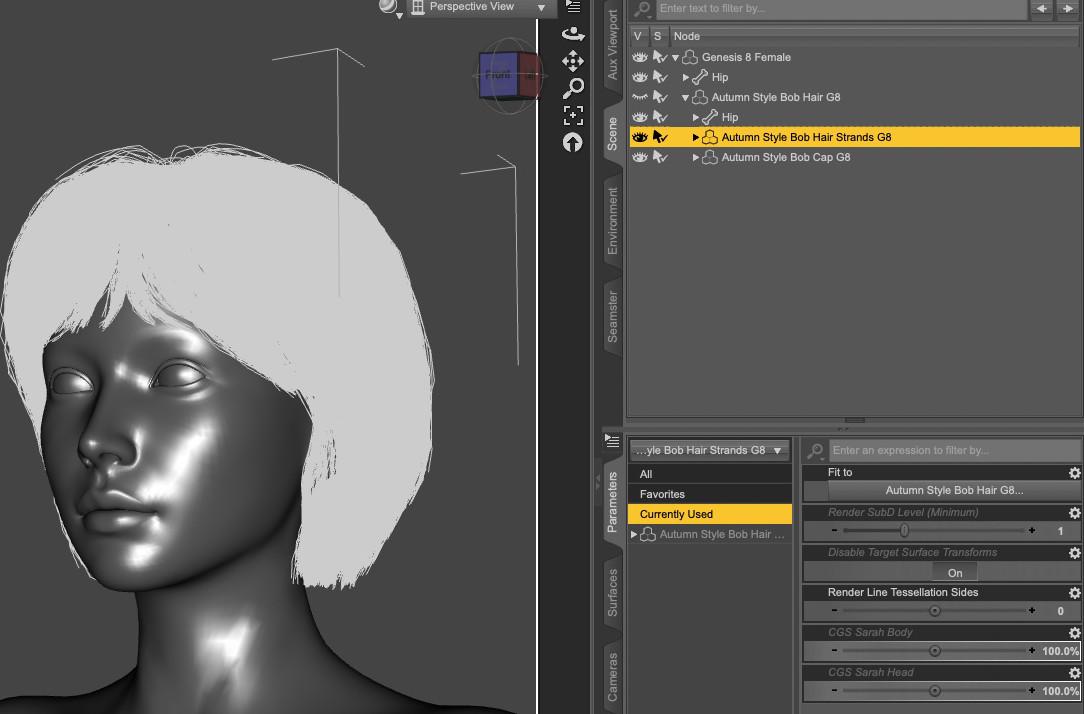1084x714 pixels.
Task: Toggle the Disable Target Surface Transforms On button
Action: pyautogui.click(x=955, y=573)
